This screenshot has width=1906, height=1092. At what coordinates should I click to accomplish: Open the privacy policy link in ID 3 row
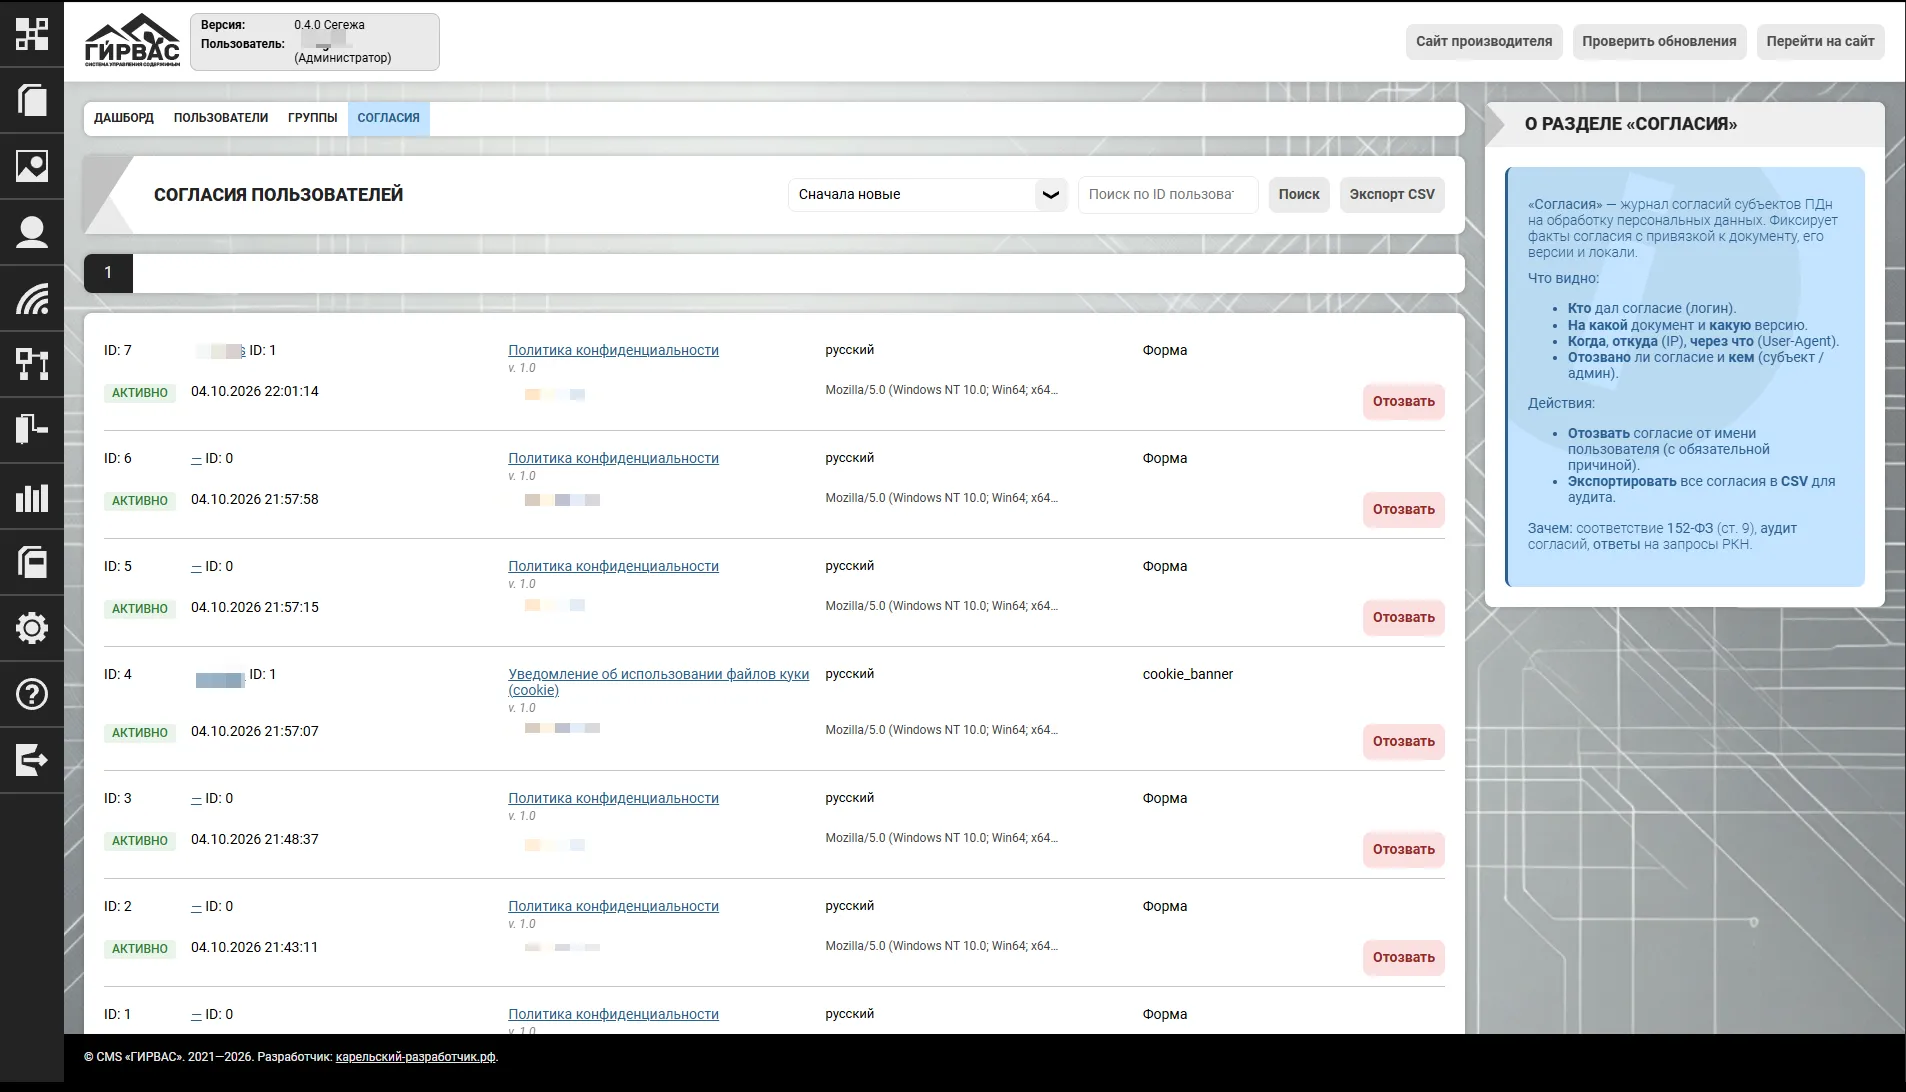pyautogui.click(x=613, y=798)
